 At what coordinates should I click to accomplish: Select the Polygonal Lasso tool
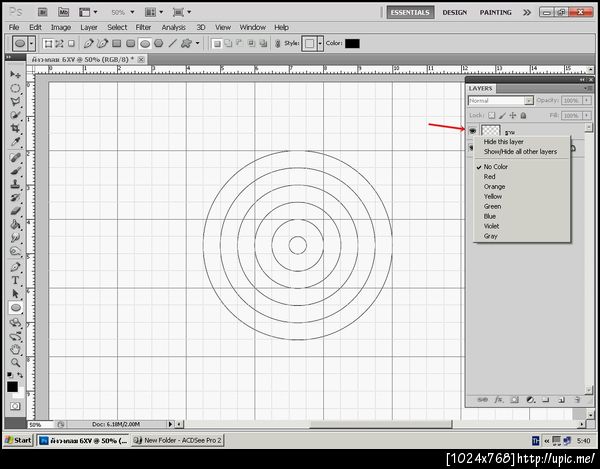pyautogui.click(x=15, y=102)
